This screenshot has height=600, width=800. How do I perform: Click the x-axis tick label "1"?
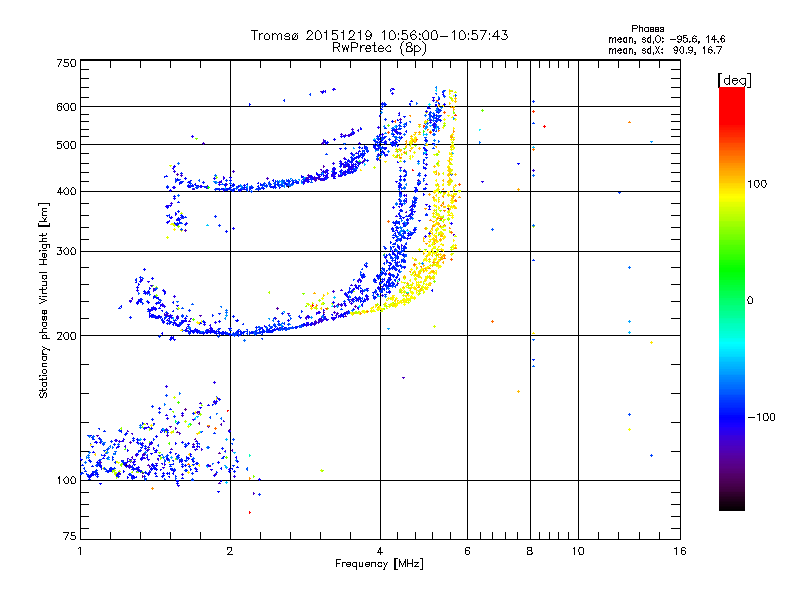[81, 551]
